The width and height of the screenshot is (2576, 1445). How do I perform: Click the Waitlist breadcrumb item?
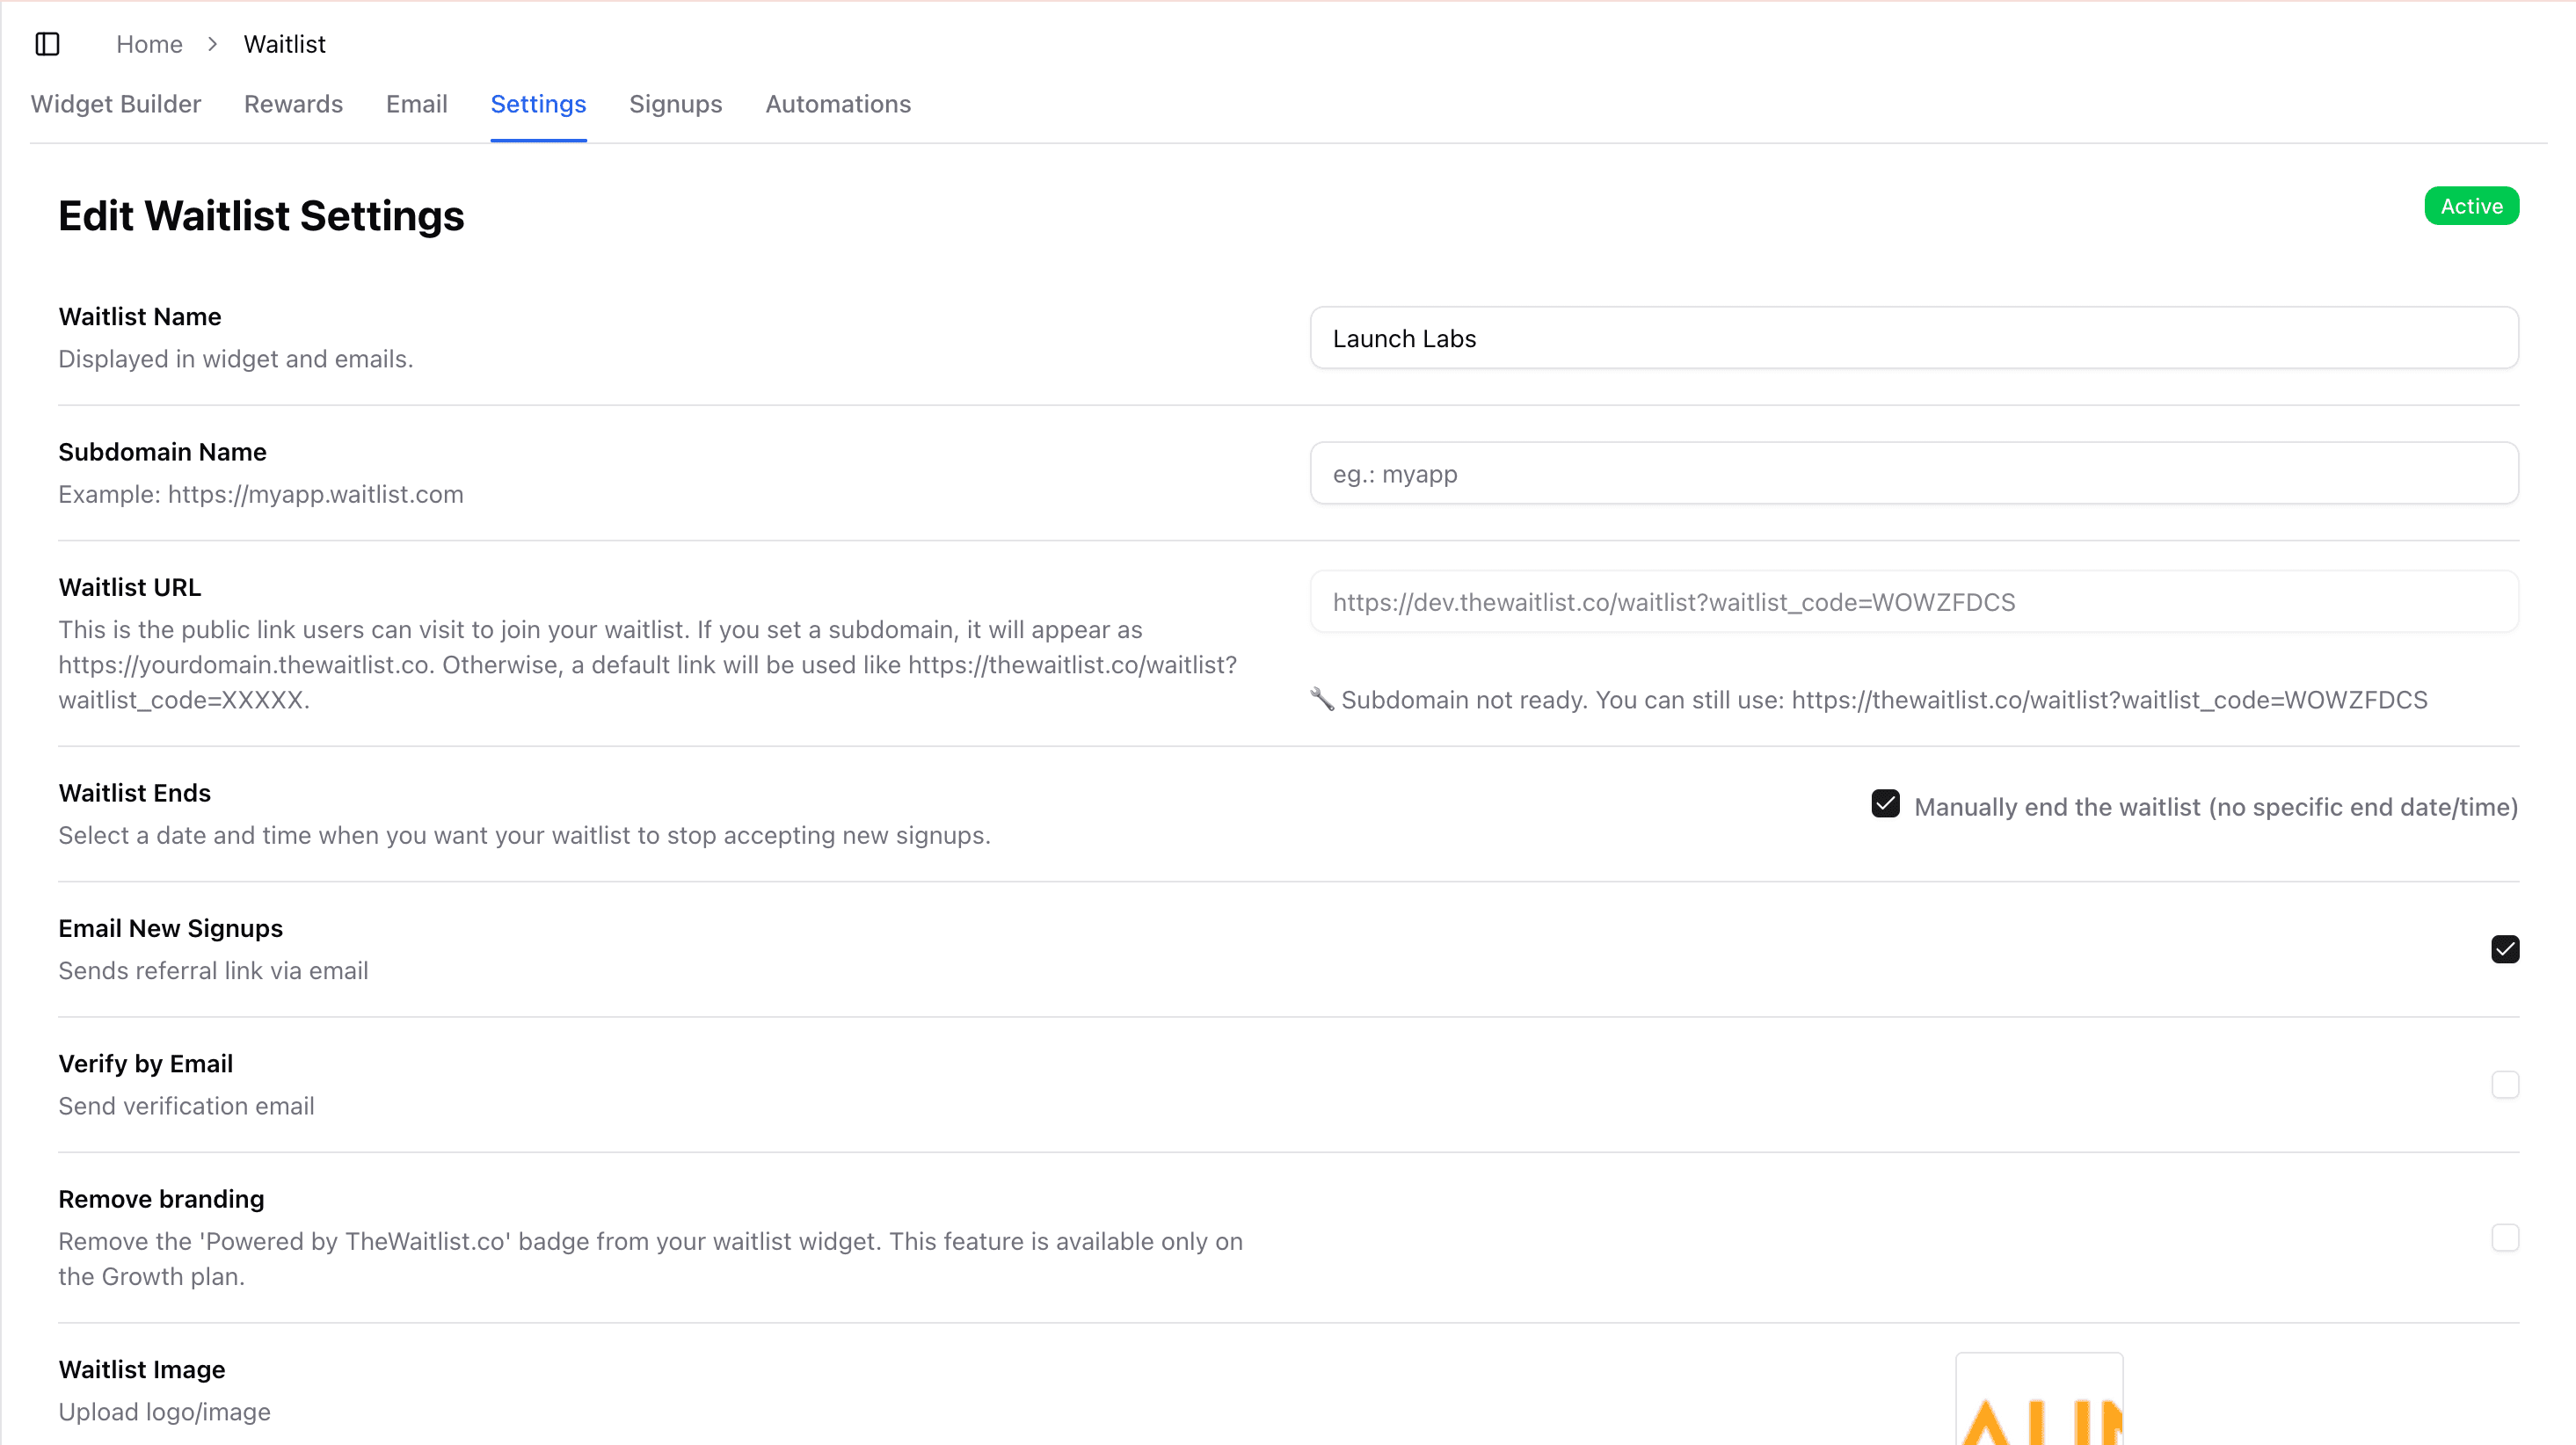284,44
